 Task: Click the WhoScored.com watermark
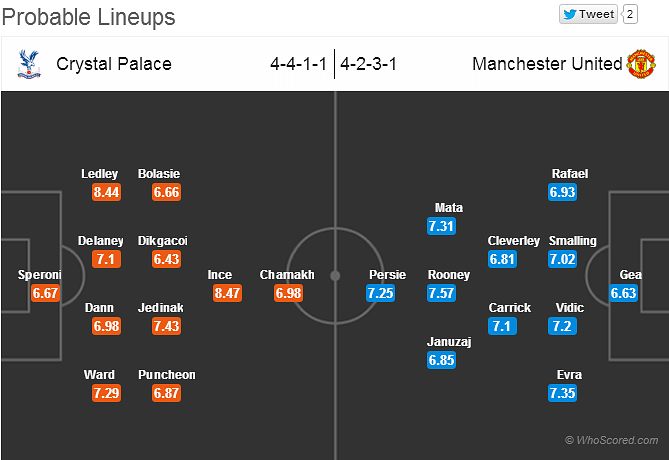click(612, 440)
